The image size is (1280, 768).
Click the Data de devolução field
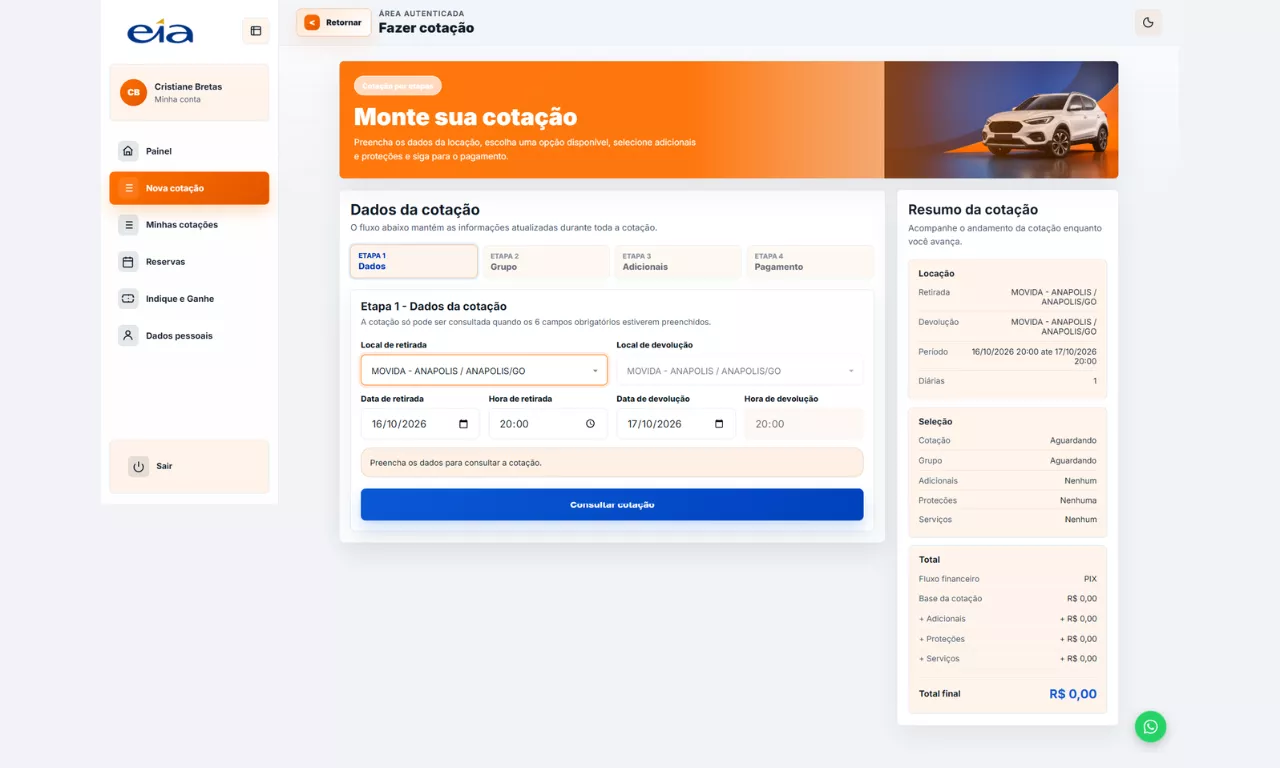click(x=676, y=424)
